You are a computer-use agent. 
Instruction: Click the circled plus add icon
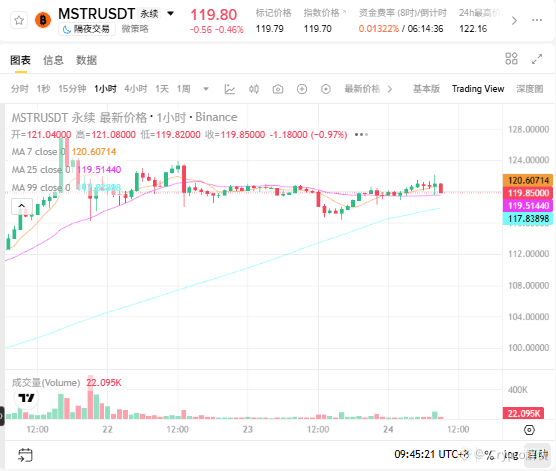[x=302, y=89]
